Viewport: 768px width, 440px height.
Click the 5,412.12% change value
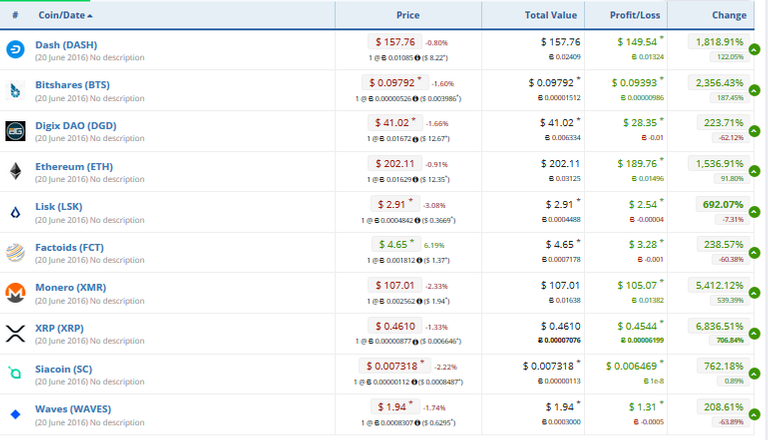pyautogui.click(x=719, y=285)
